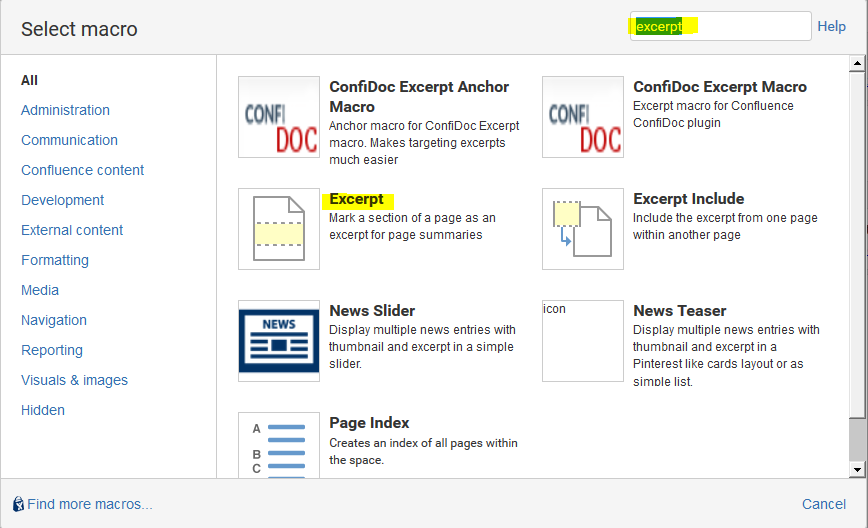Filter macros by Communication category
Image resolution: width=868 pixels, height=528 pixels.
pos(69,140)
